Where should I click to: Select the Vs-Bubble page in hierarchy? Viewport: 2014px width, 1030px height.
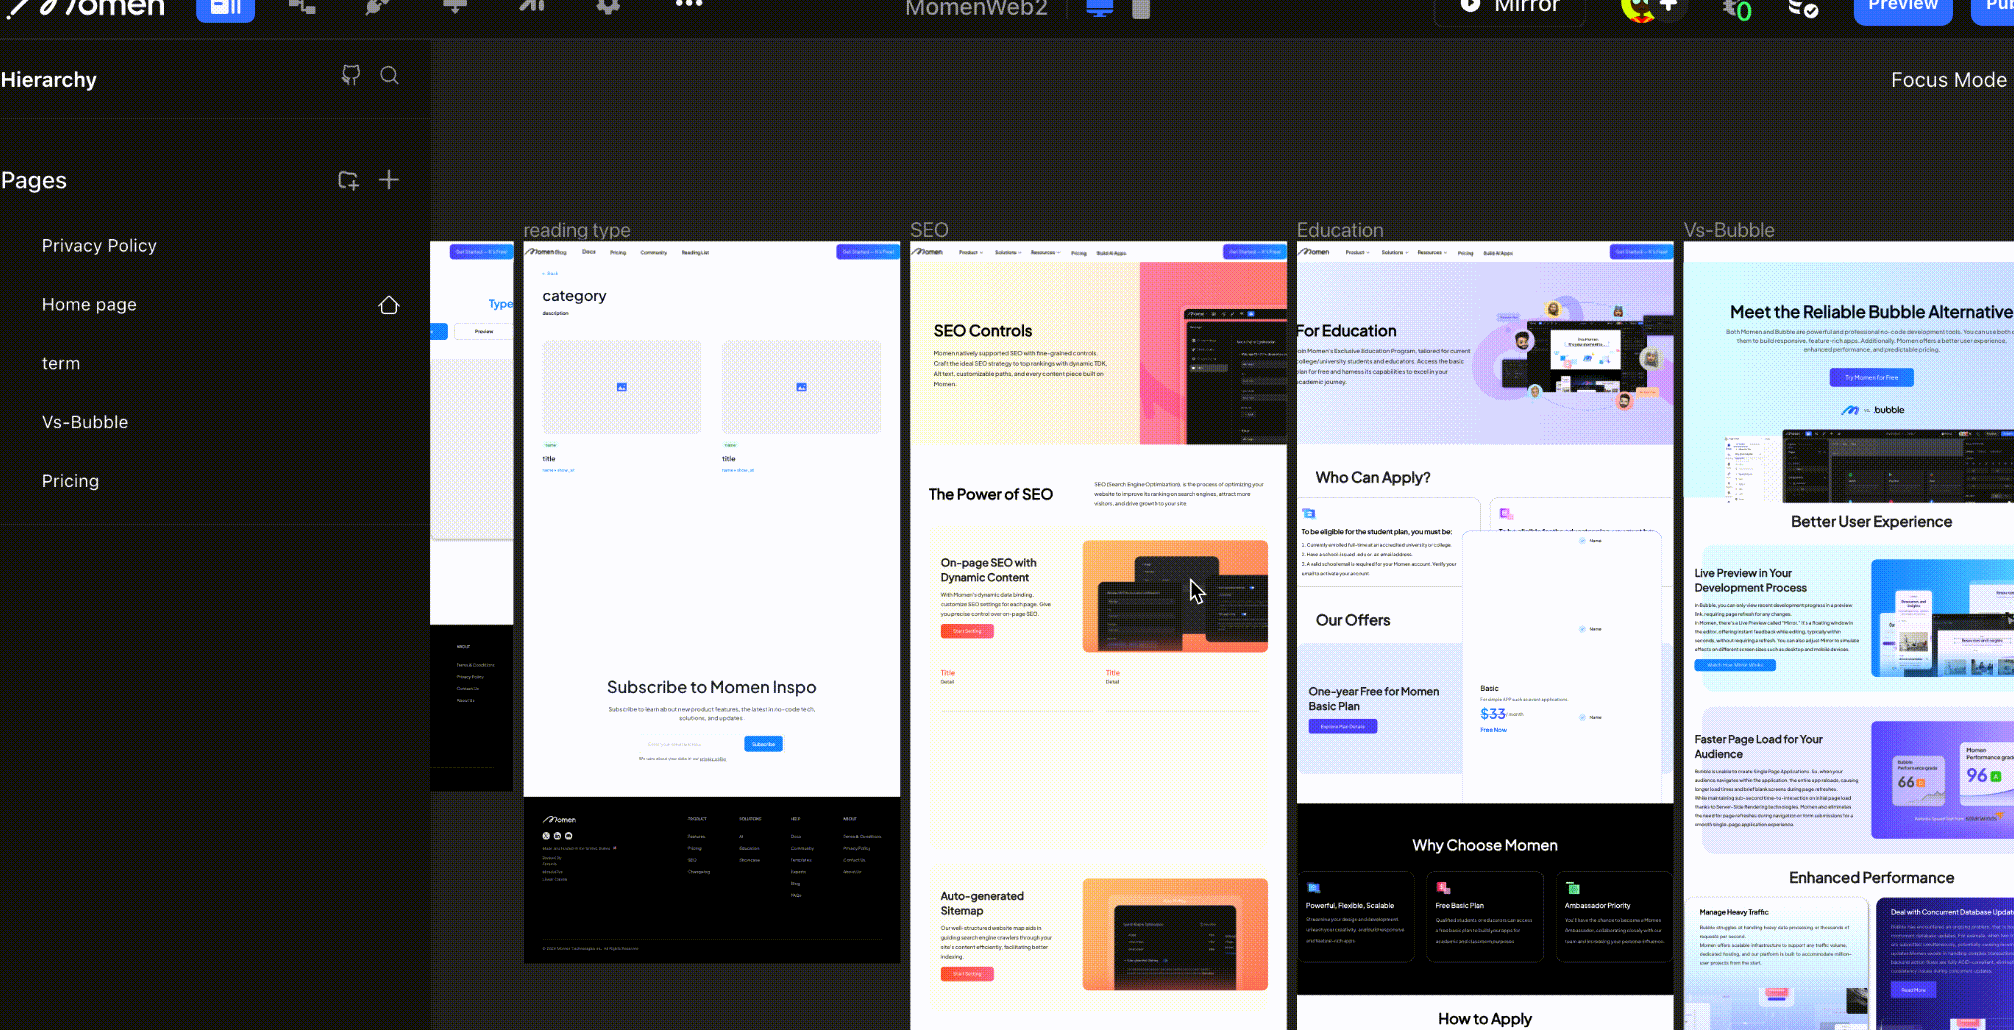pos(85,422)
